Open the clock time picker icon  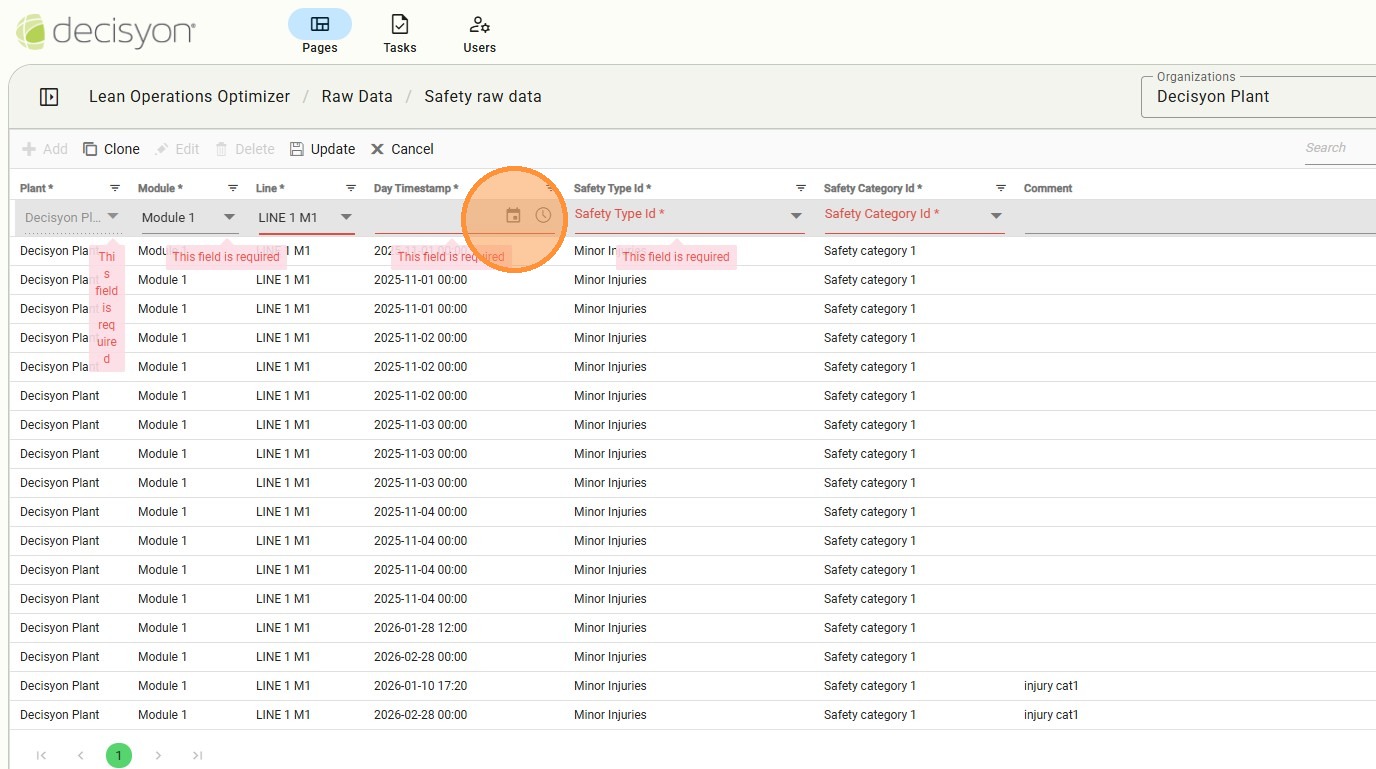point(543,216)
